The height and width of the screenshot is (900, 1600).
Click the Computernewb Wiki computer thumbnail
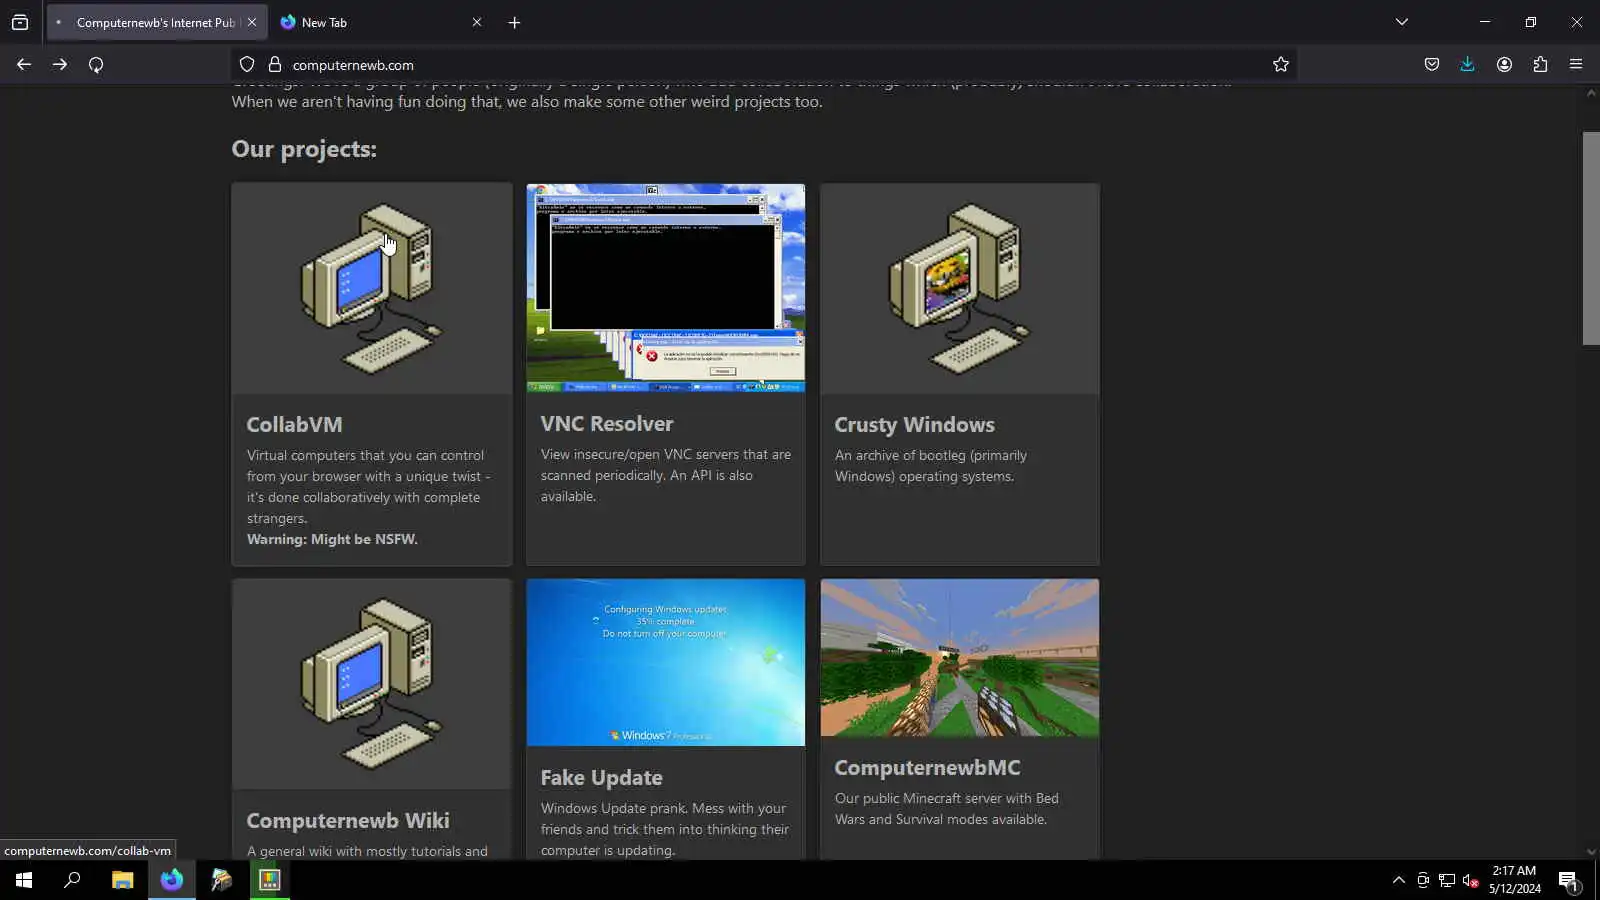(372, 685)
